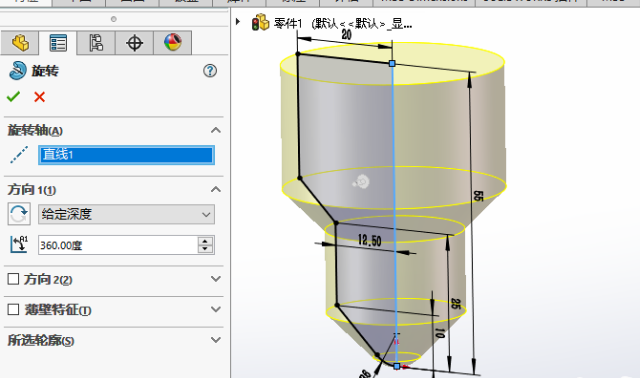Image resolution: width=640 pixels, height=378 pixels.
Task: Expand the 零件1 flyout tree node
Action: (238, 21)
